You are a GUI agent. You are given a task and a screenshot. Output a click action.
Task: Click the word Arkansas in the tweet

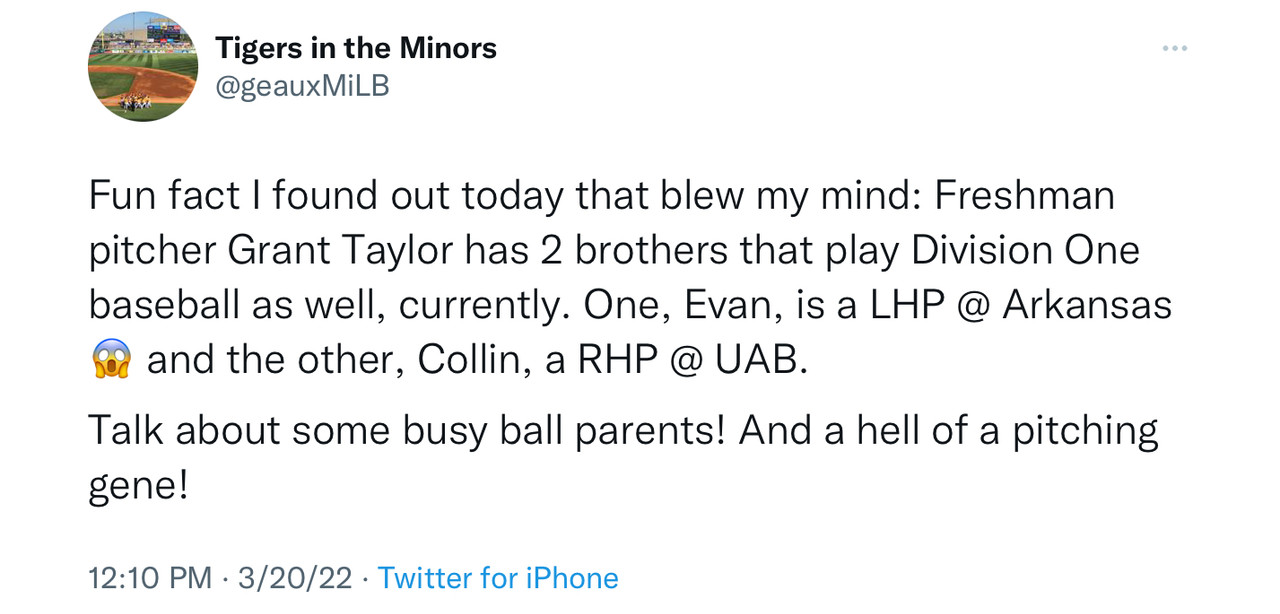[1087, 305]
